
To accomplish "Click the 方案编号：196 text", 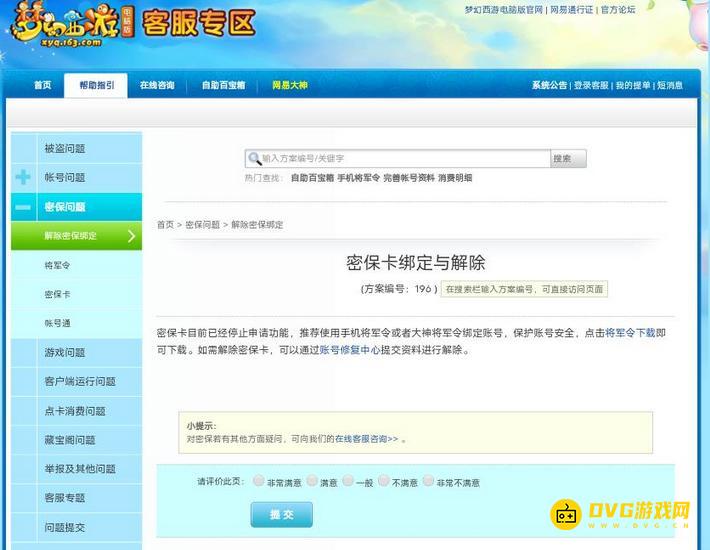I will click(399, 289).
